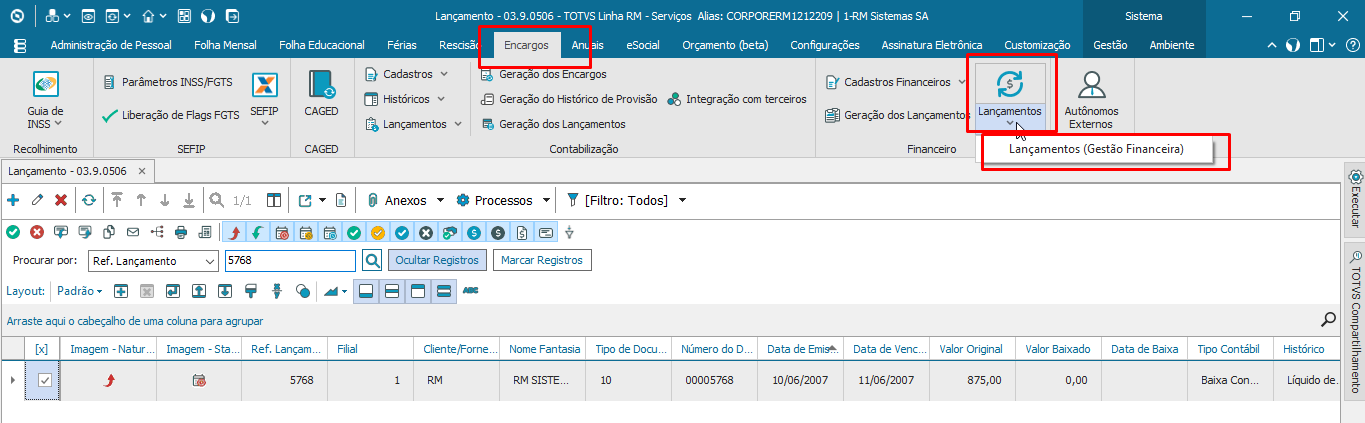1365x423 pixels.
Task: Click Geração do Histórico de Provisão
Action: [x=569, y=99]
